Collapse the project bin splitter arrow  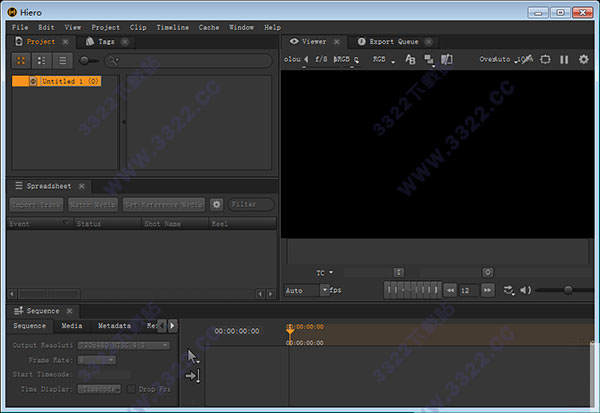(123, 122)
